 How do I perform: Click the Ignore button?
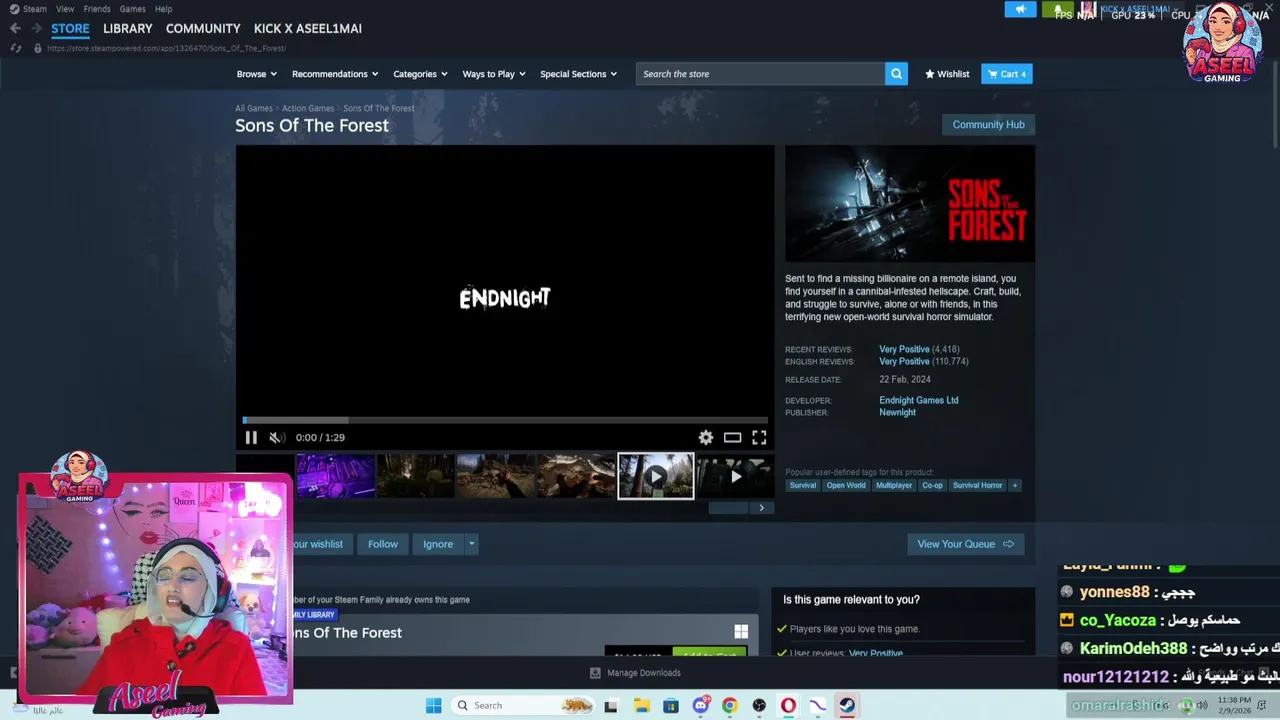point(438,544)
